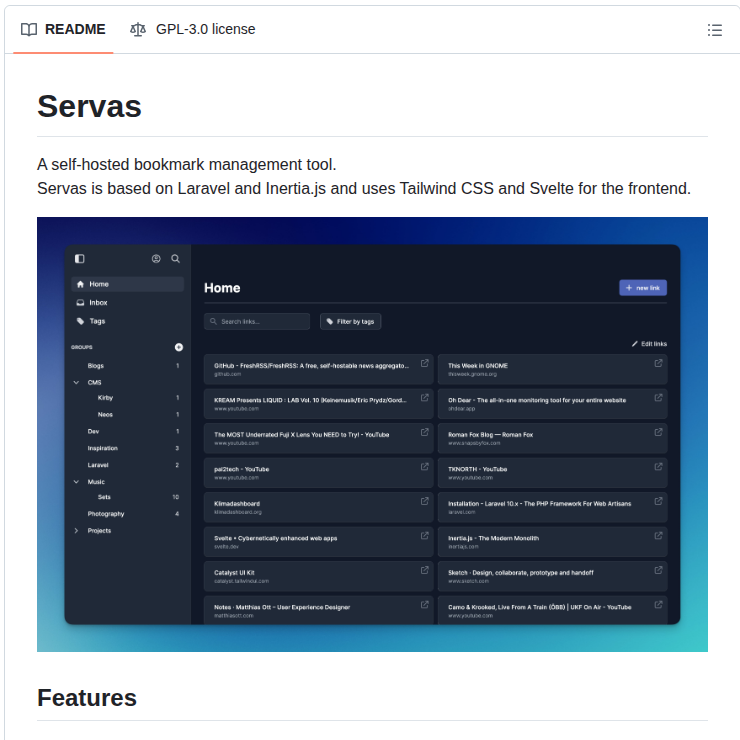
Task: Click the Inbox tray icon in sidebar
Action: point(80,302)
